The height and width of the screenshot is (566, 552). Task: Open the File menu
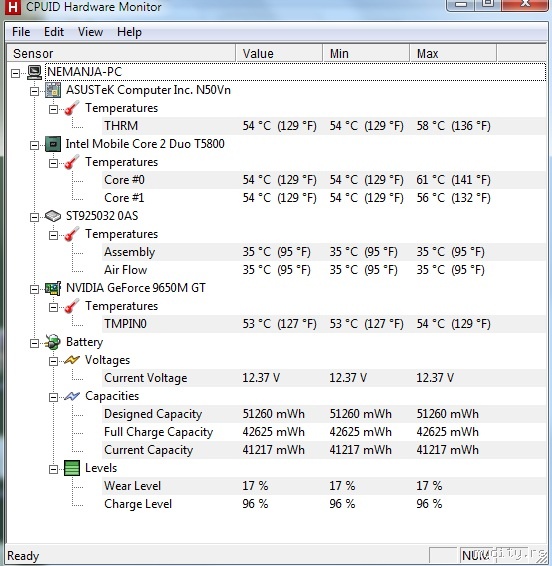tap(21, 32)
